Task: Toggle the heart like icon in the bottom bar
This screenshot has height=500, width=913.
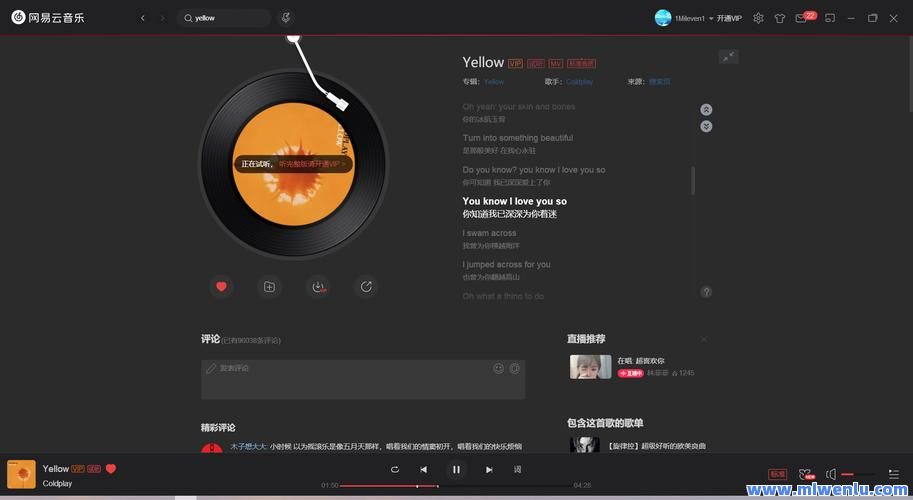Action: coord(111,469)
